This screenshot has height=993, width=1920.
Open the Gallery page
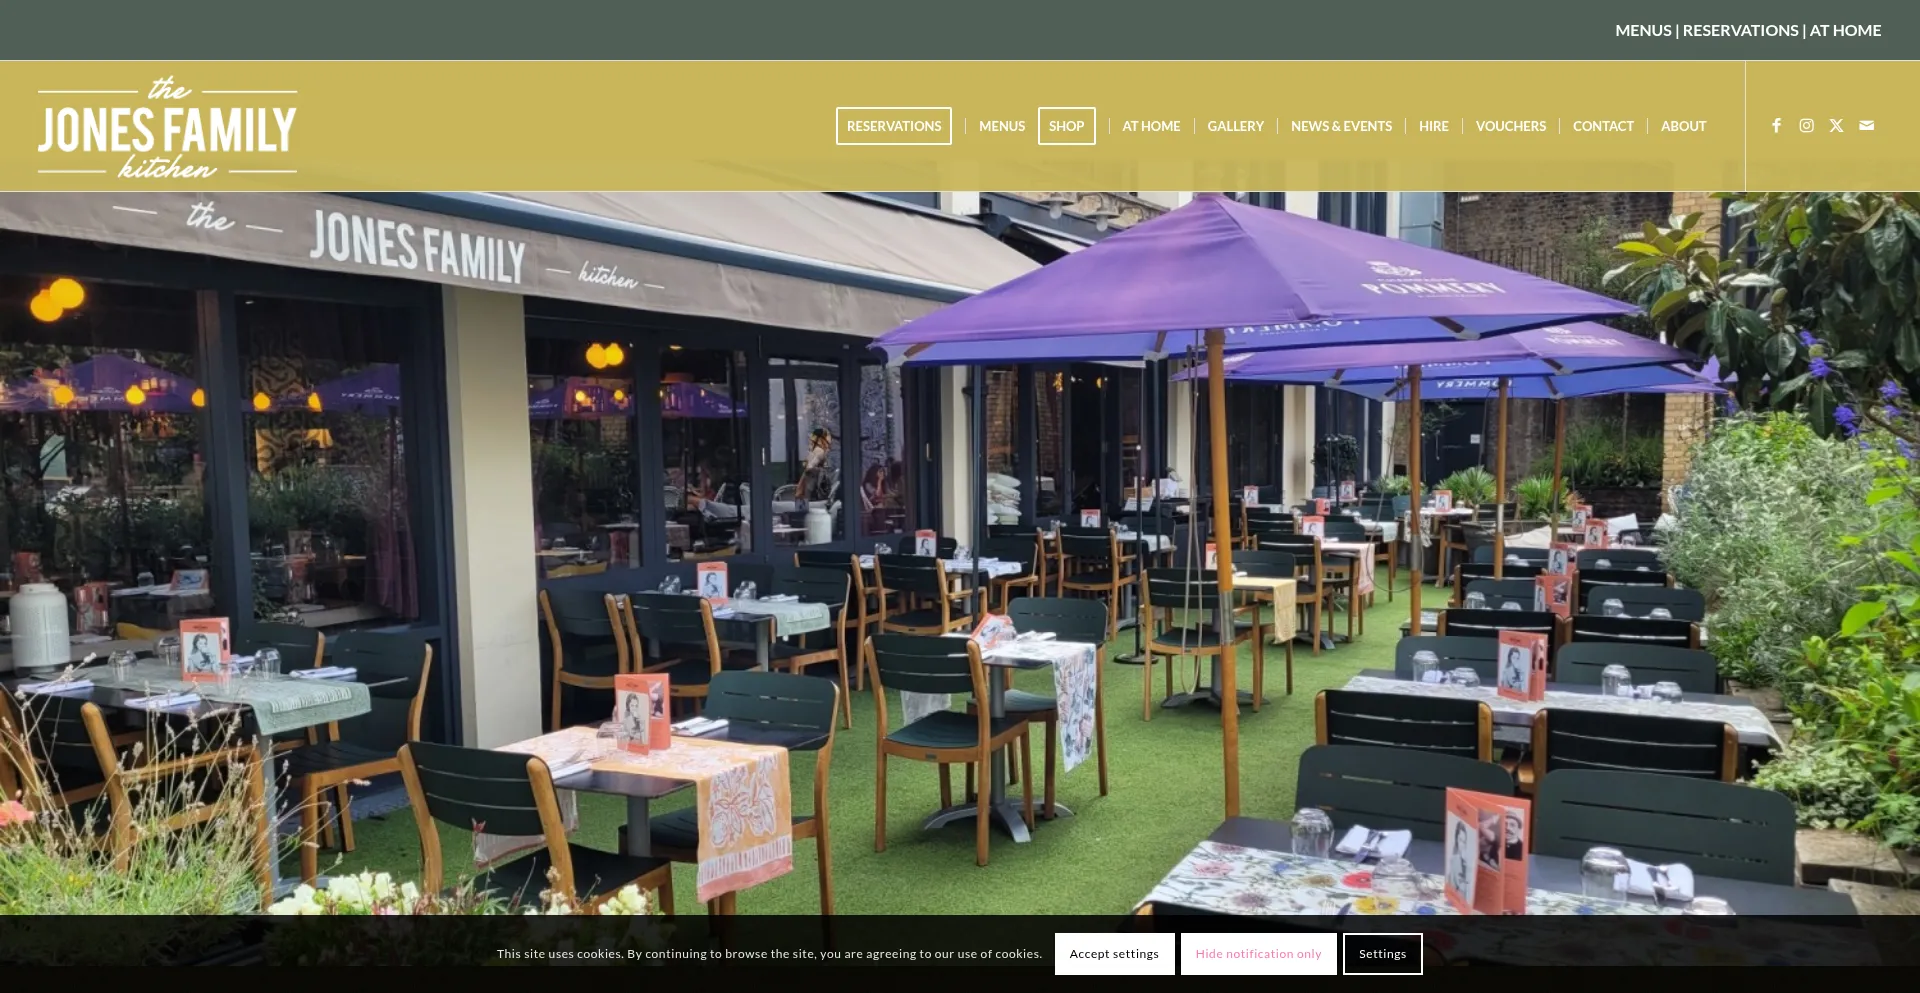coord(1235,126)
